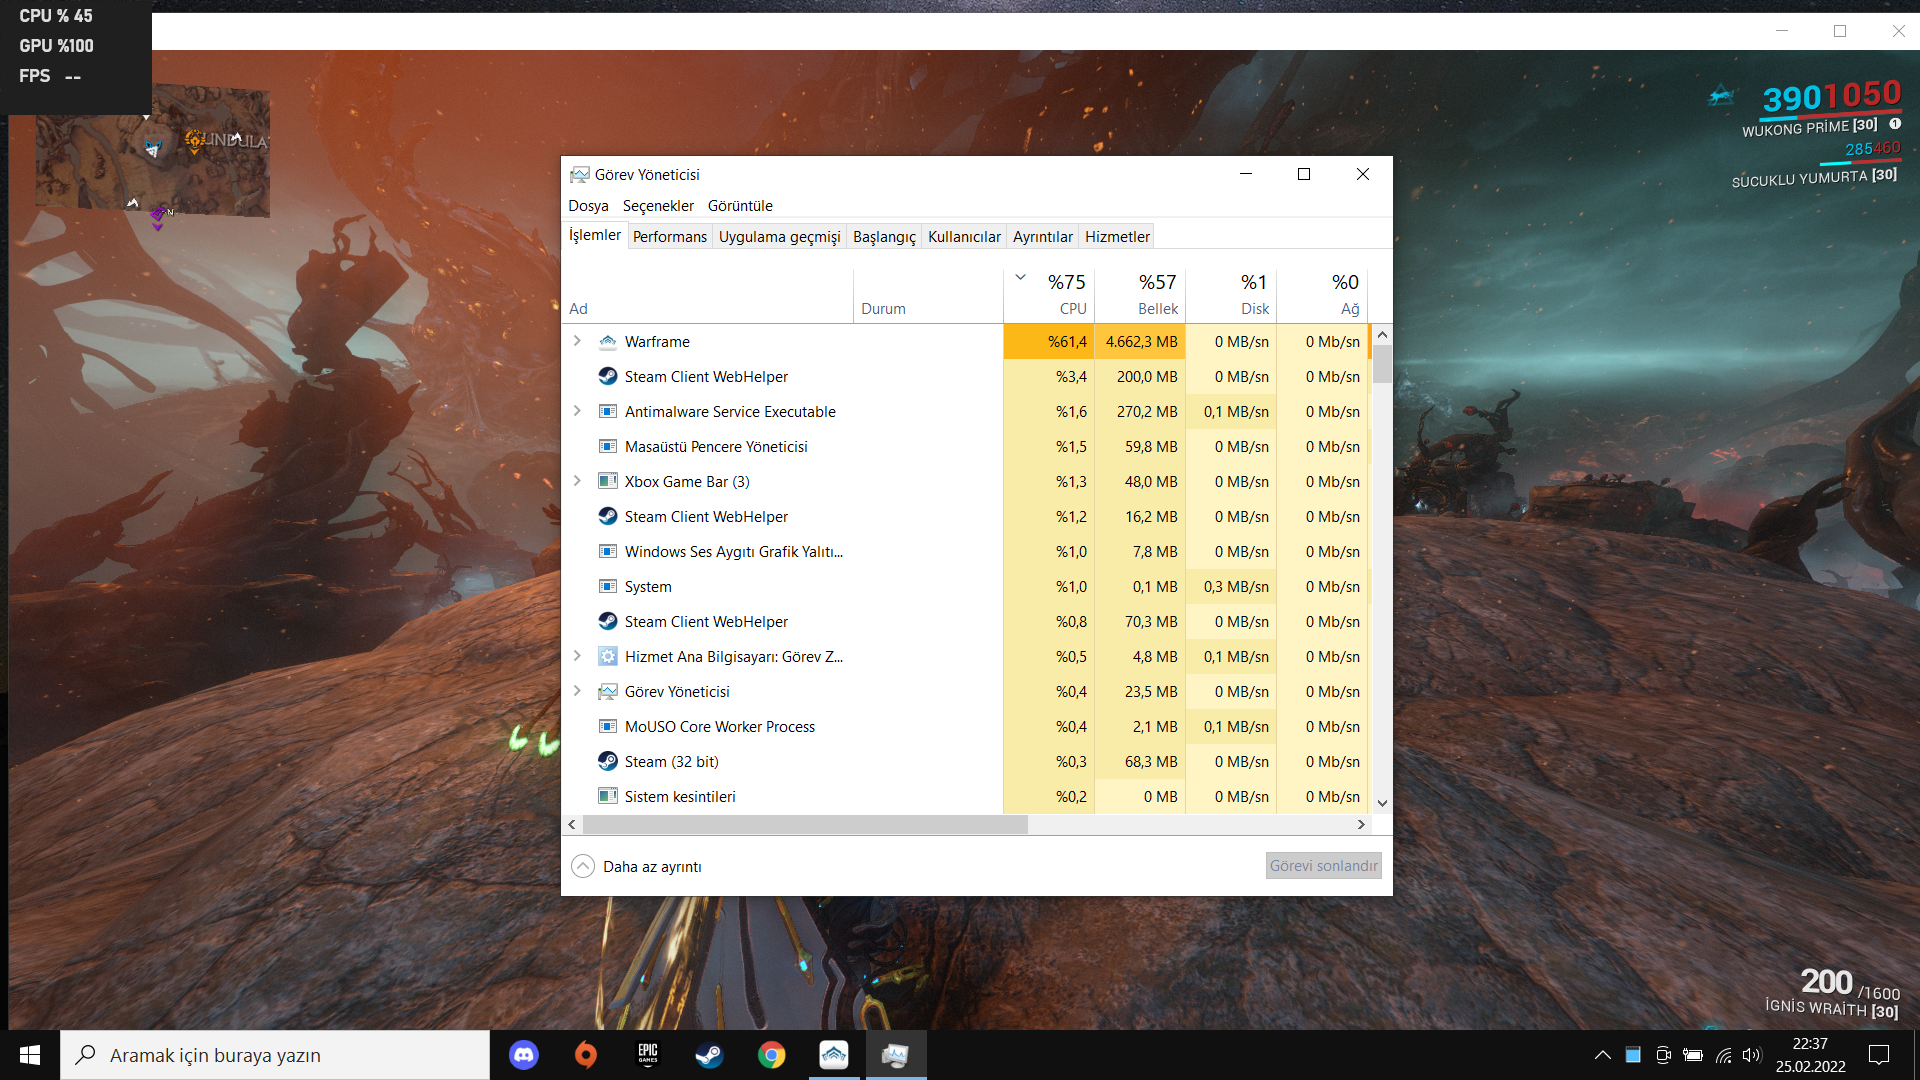Open the notification center icon
The width and height of the screenshot is (1920, 1080).
1879,1055
